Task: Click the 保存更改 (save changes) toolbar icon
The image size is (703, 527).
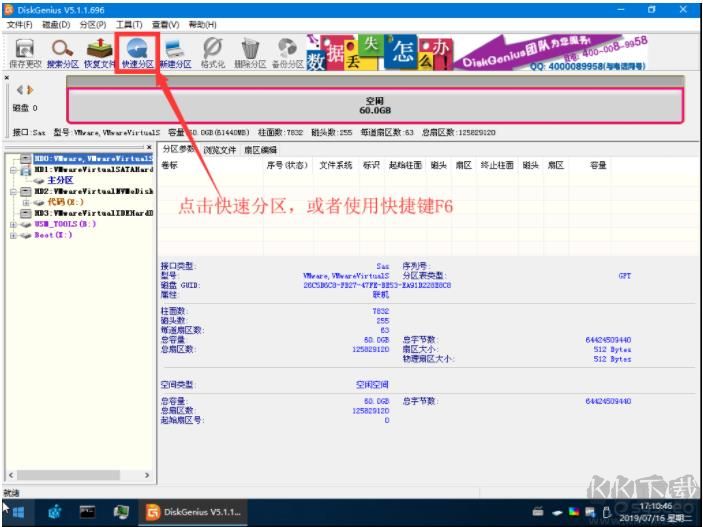Action: click(25, 53)
